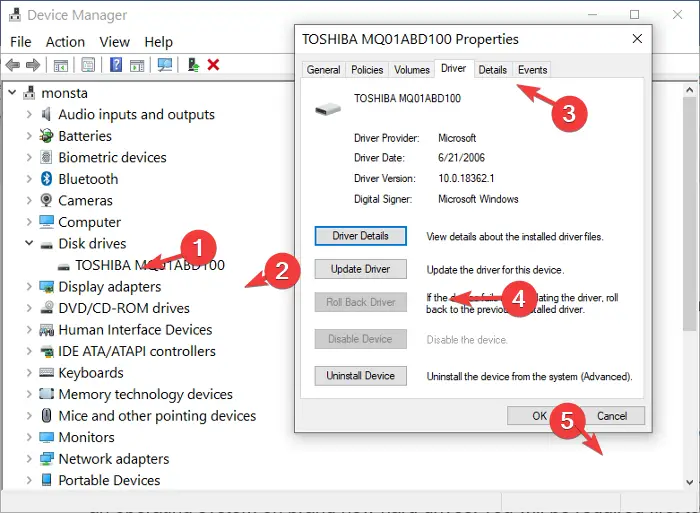Click the Memory technology devices chip icon
The image size is (700, 513).
pyautogui.click(x=46, y=394)
